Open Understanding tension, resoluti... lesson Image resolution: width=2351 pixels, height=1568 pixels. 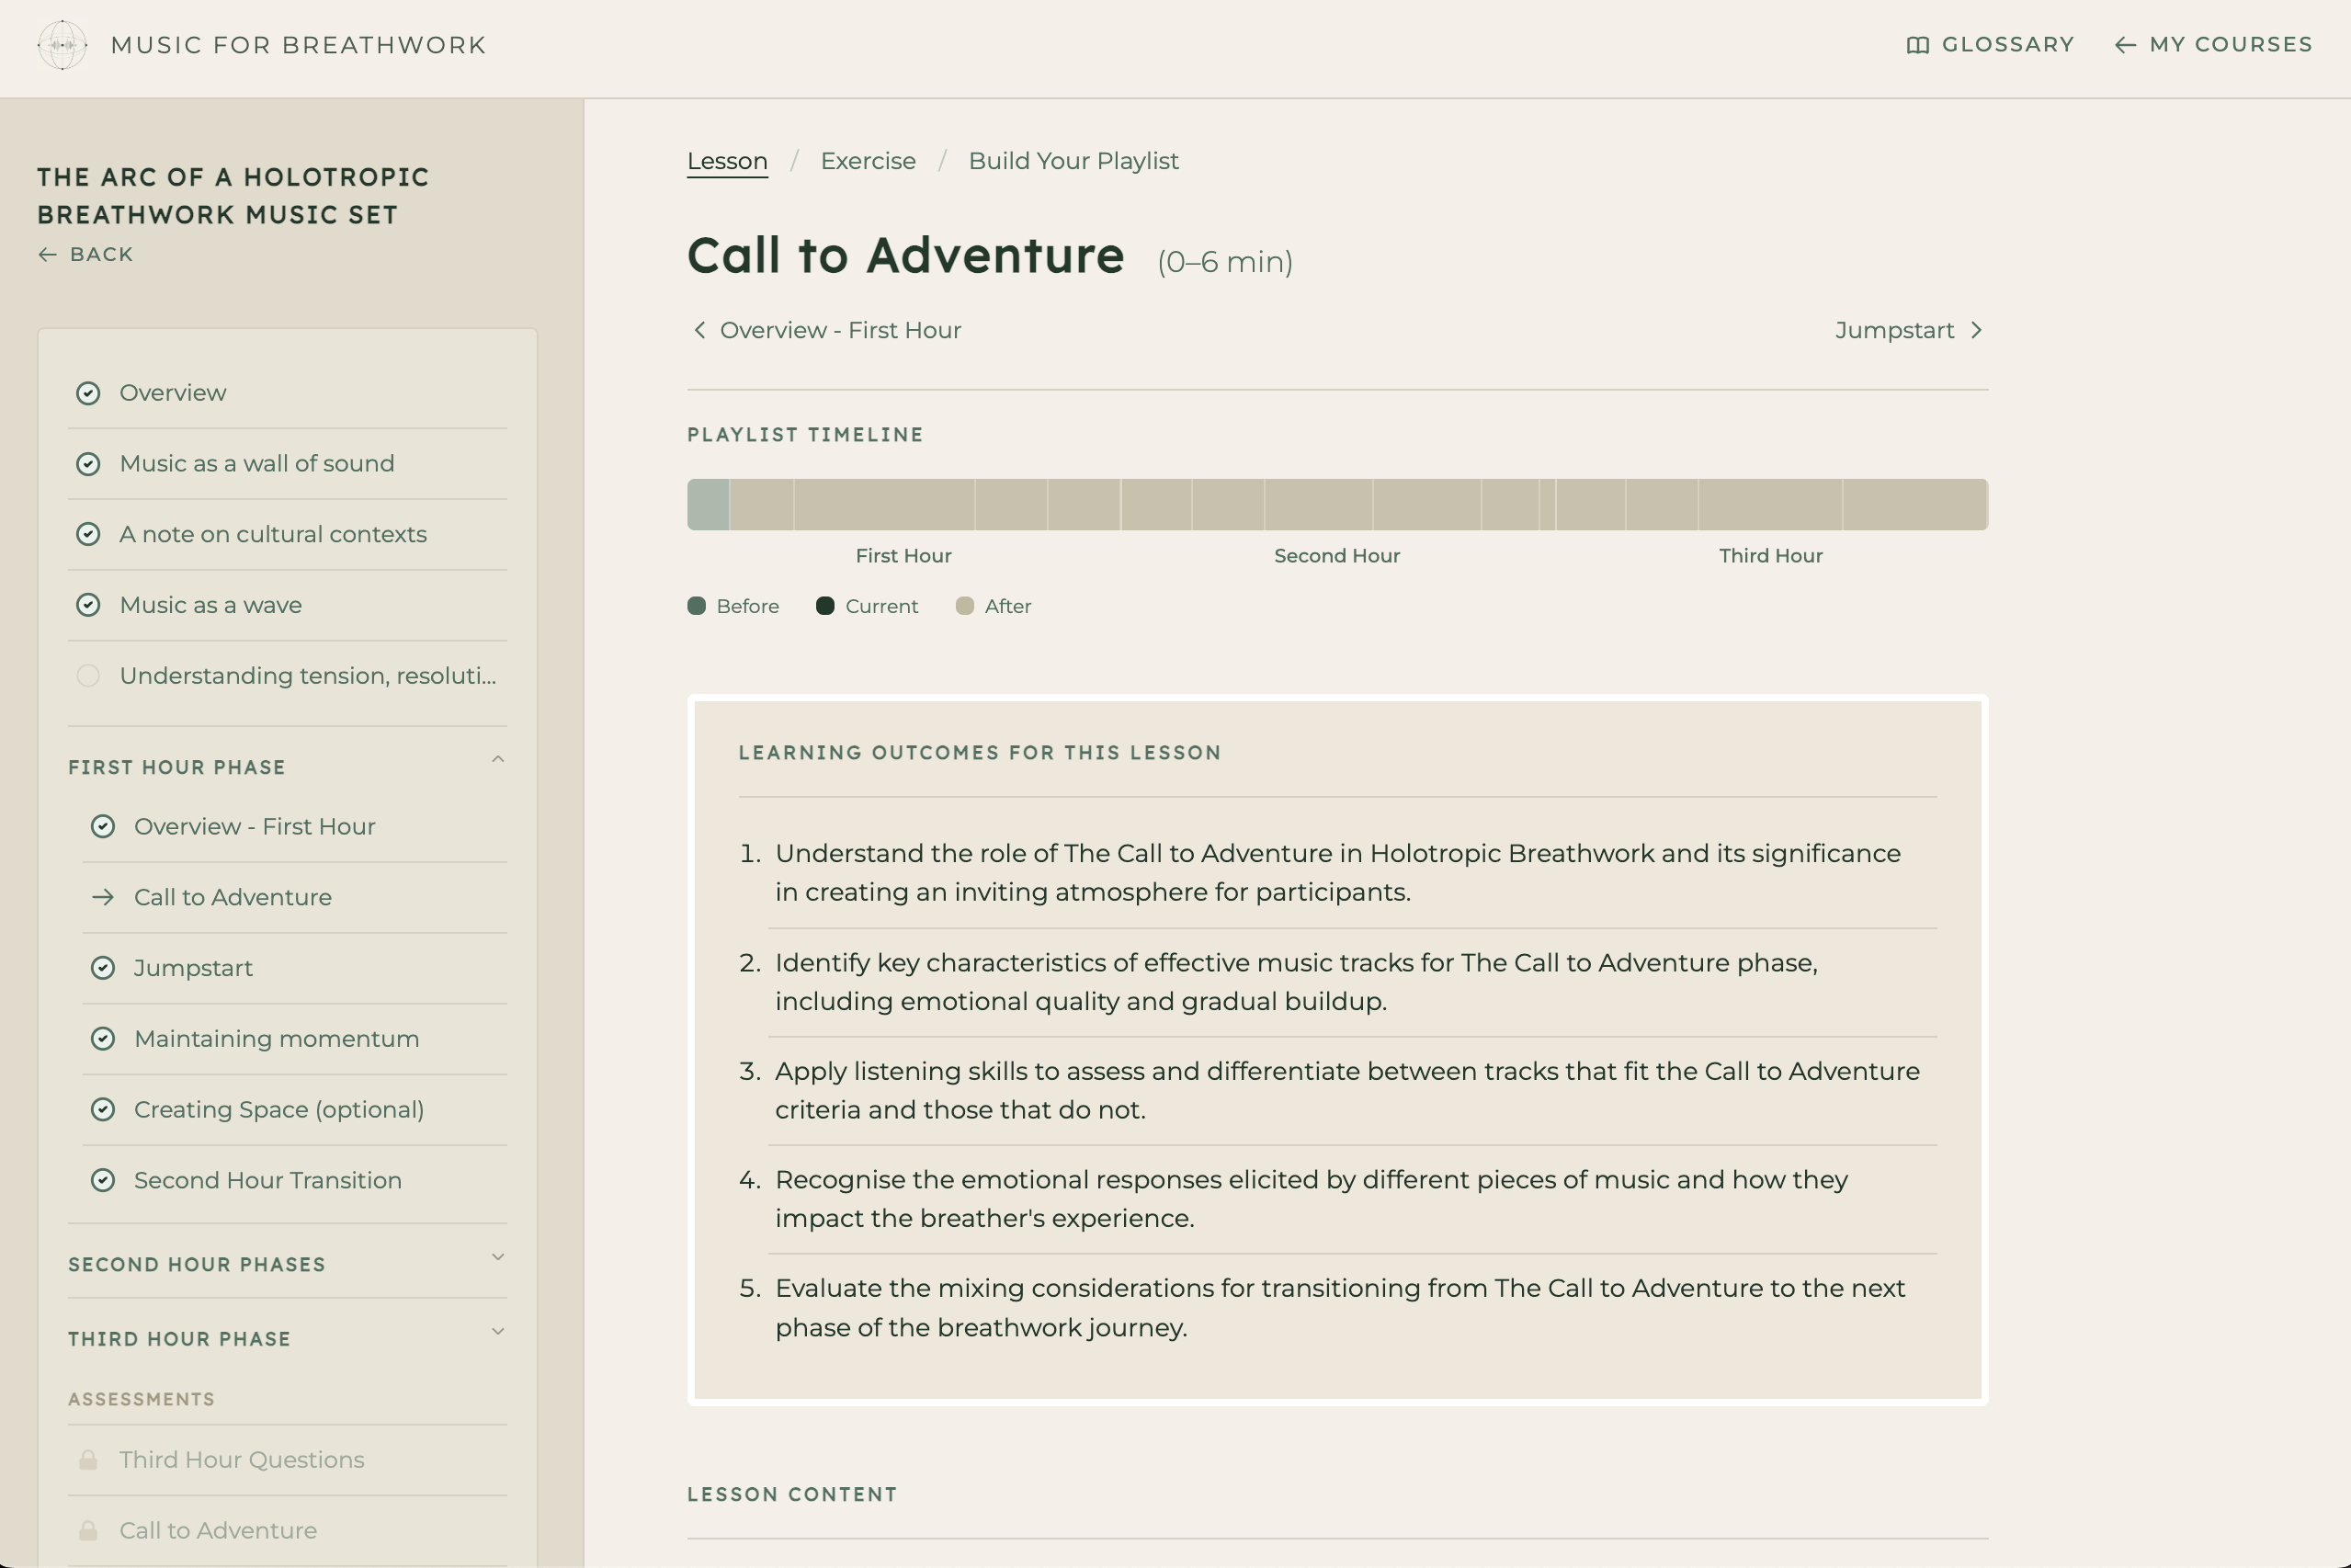tap(287, 676)
